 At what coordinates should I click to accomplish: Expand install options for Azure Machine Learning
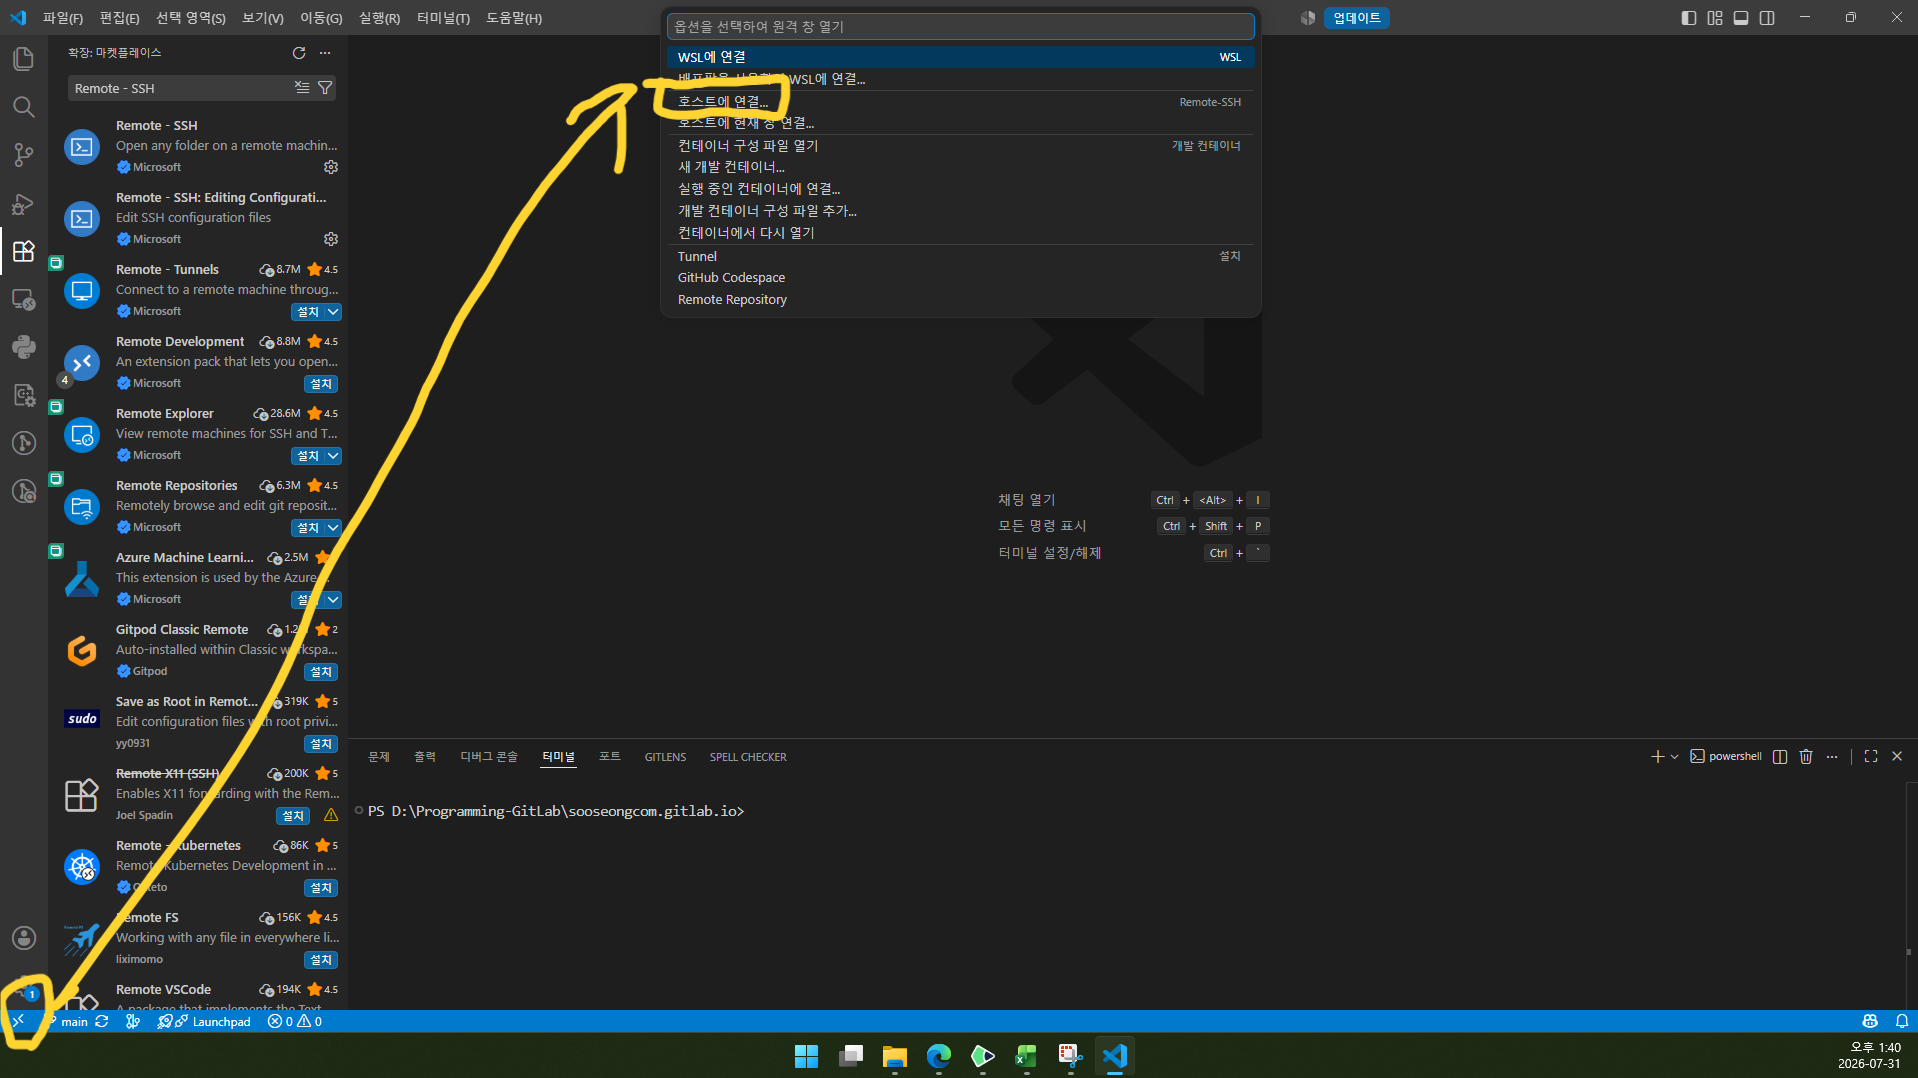[x=334, y=600]
